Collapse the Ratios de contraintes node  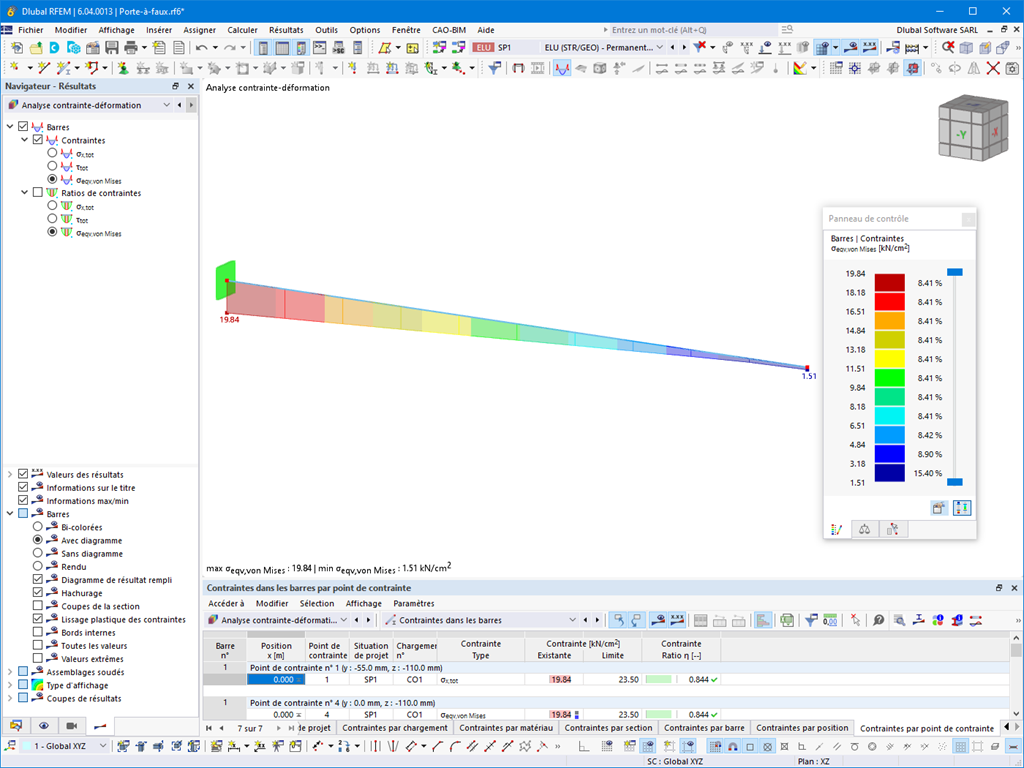(25, 193)
